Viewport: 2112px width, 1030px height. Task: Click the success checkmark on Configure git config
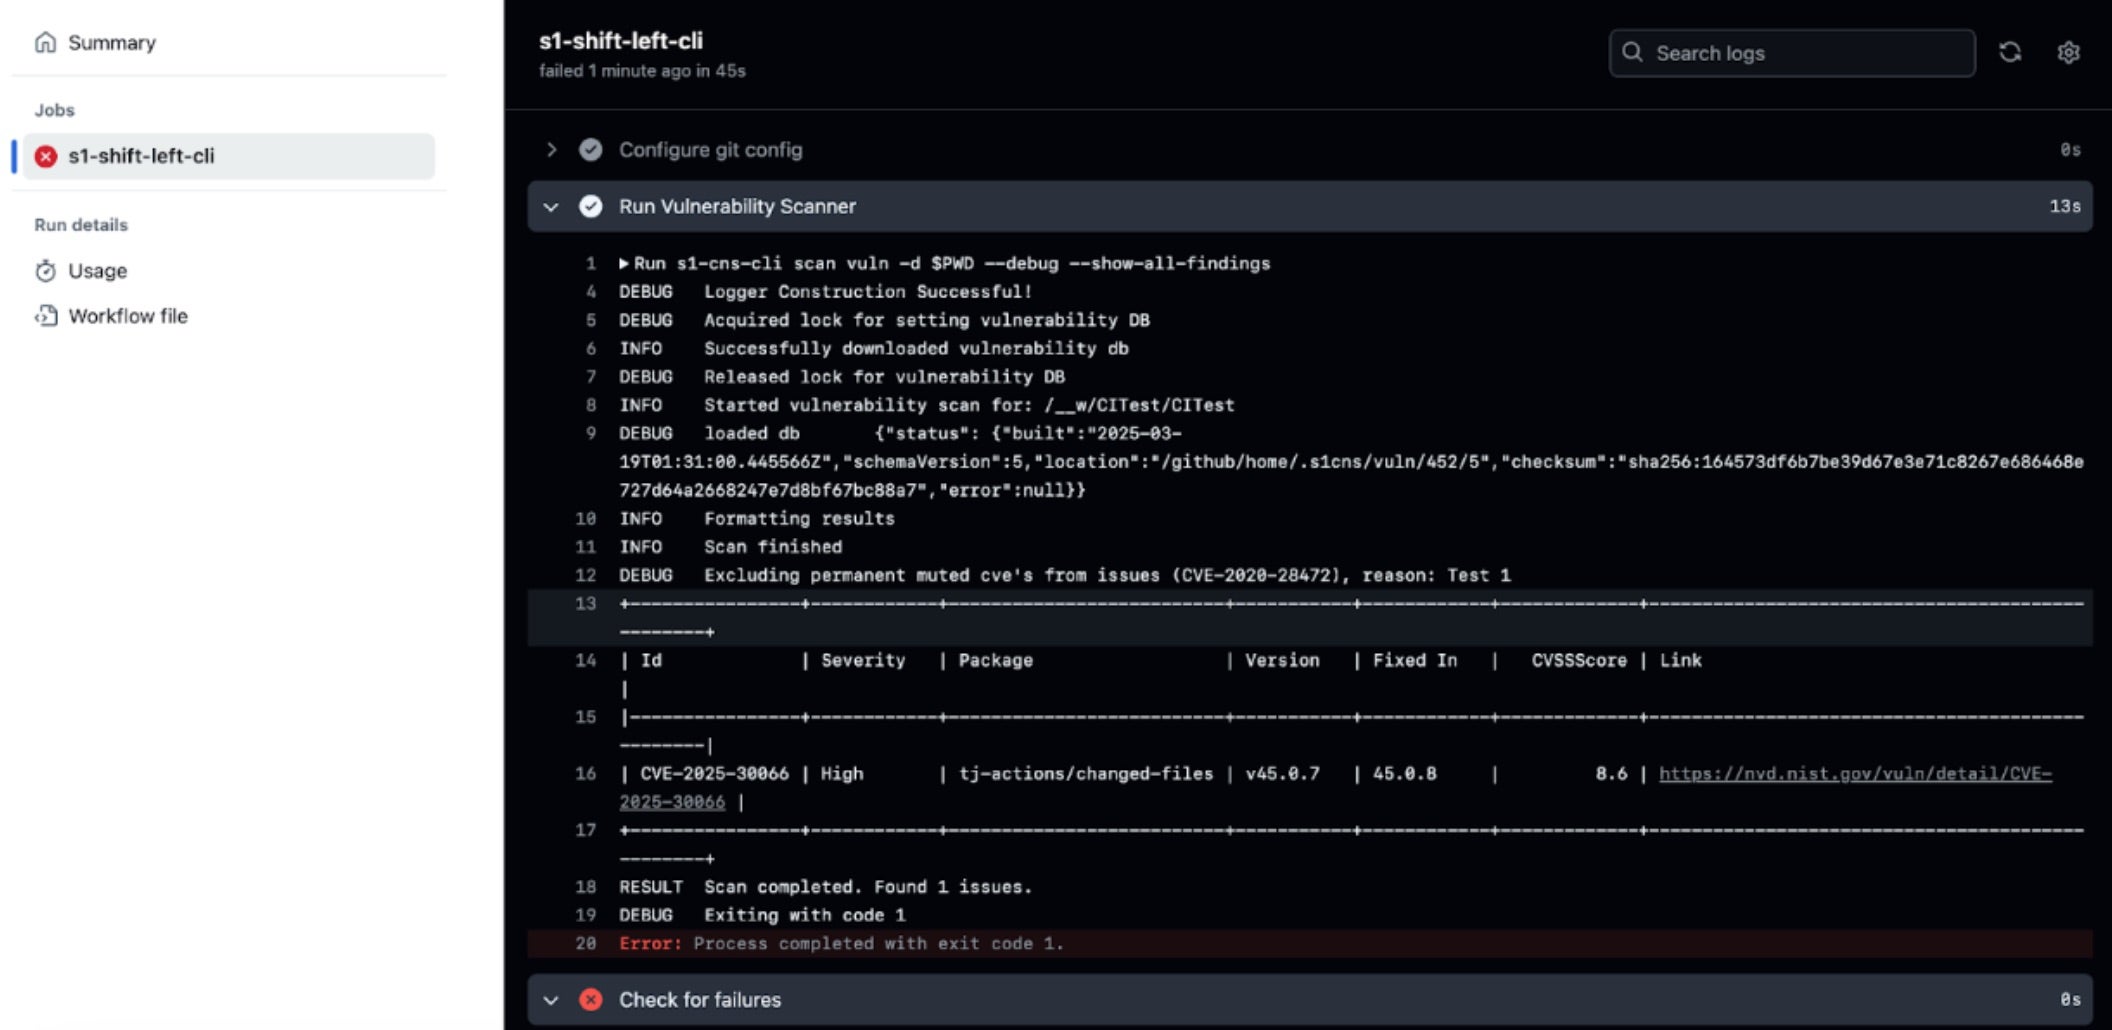(591, 150)
